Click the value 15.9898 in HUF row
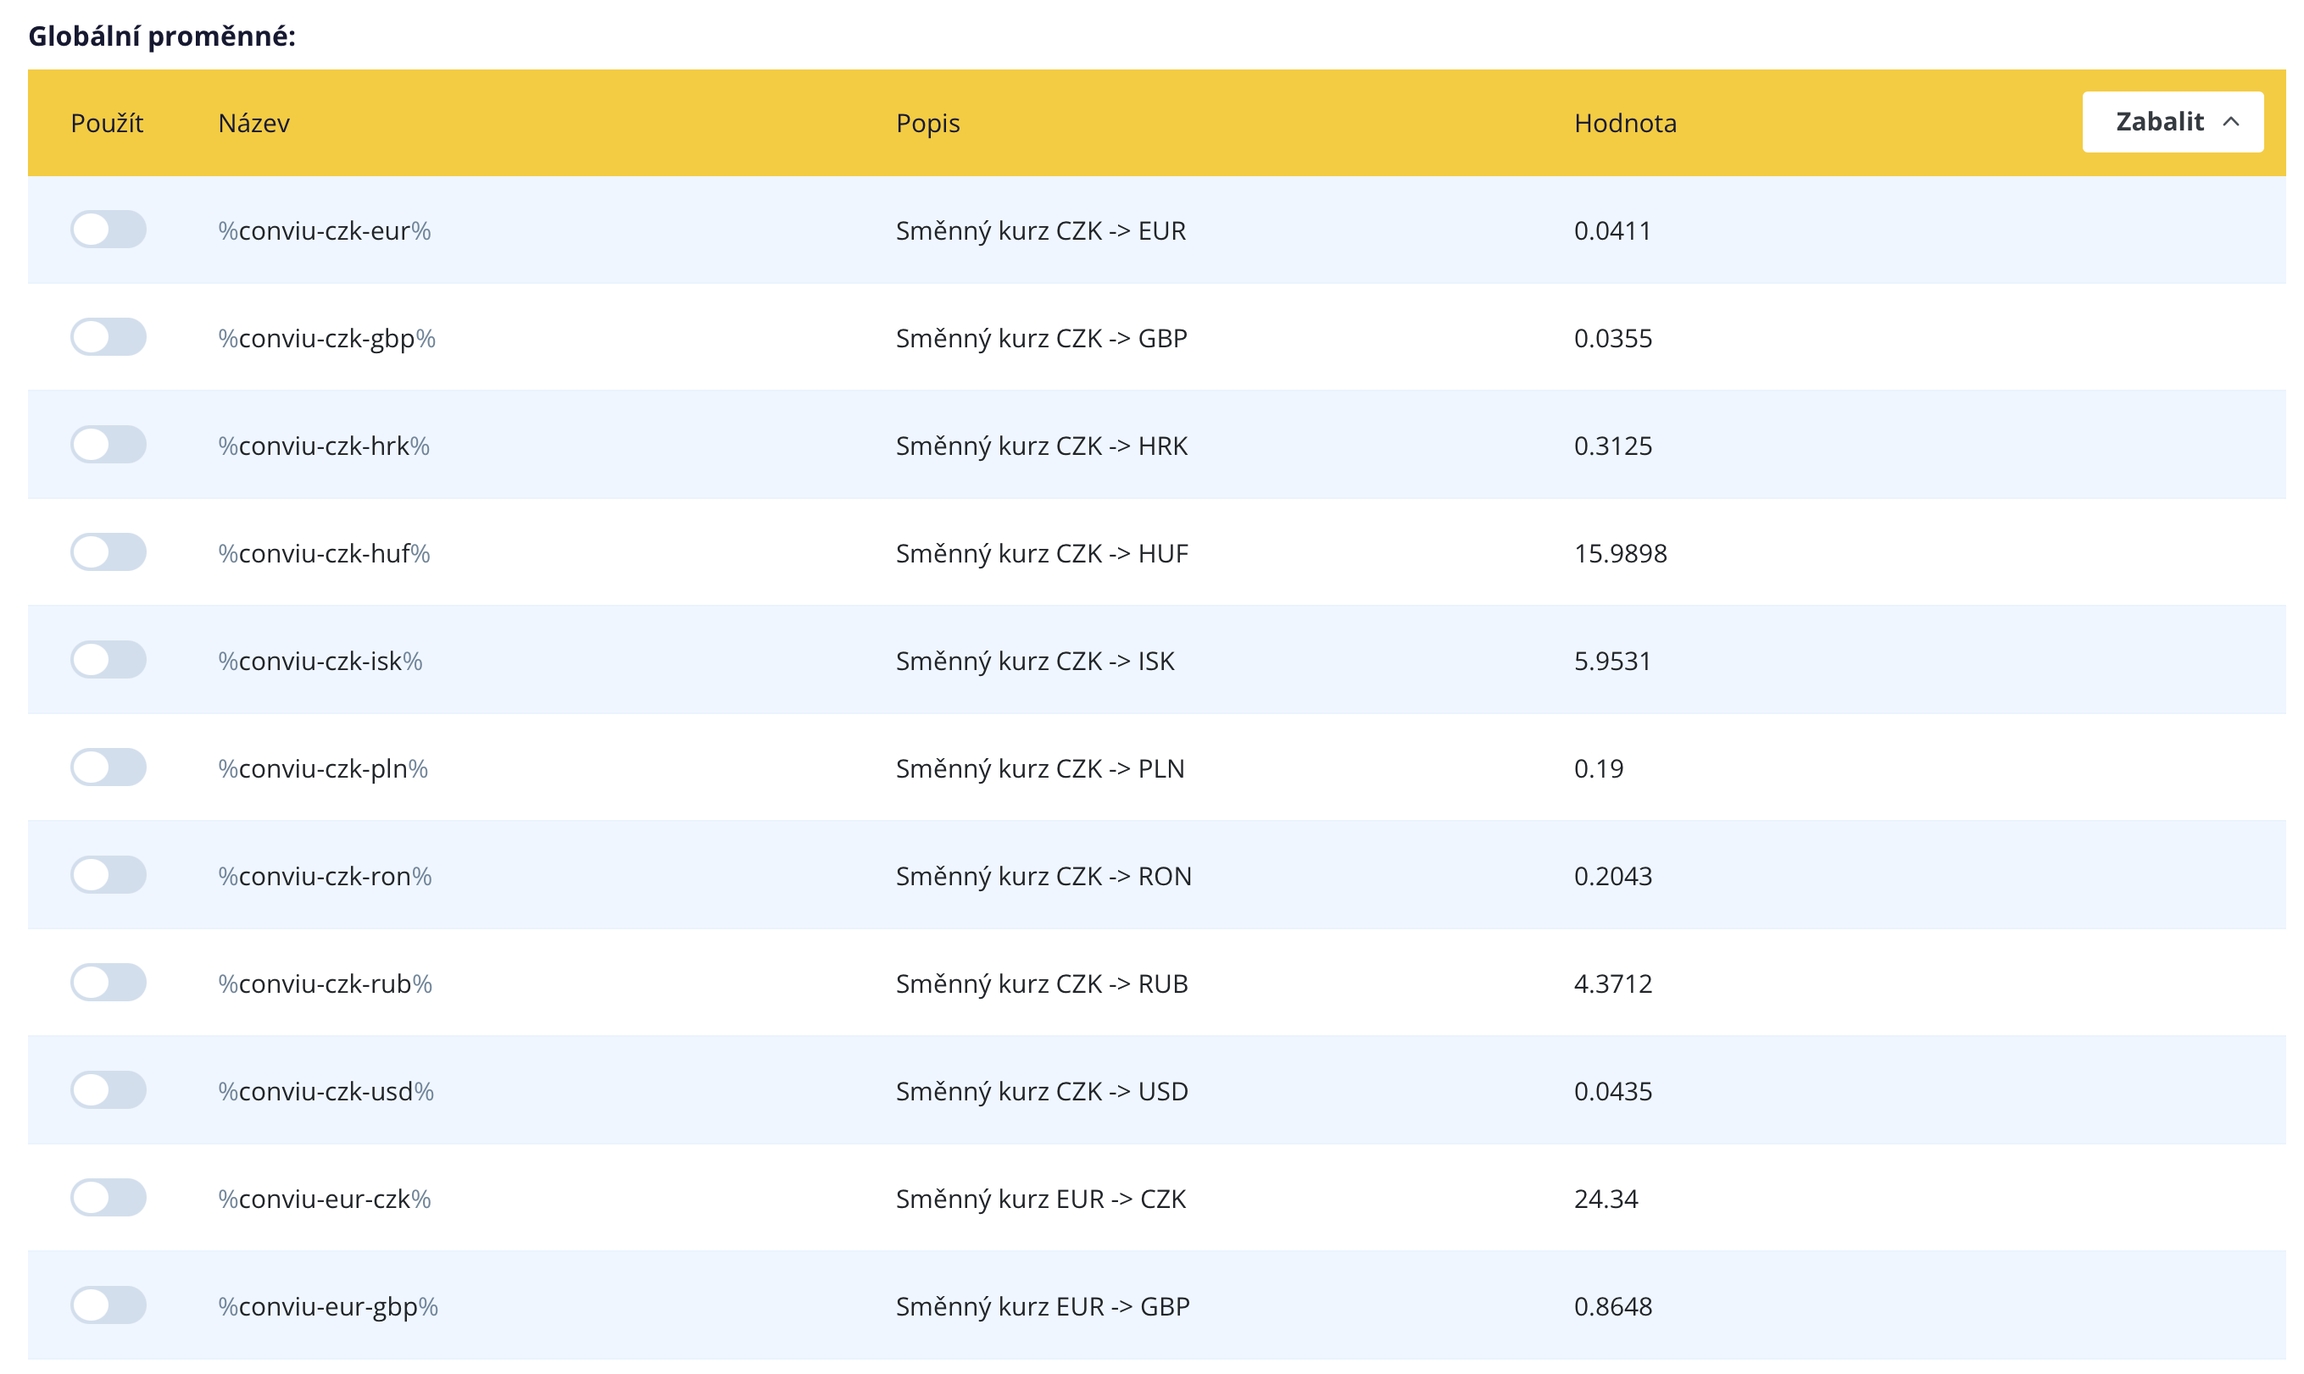Viewport: 2304px width, 1374px height. point(1620,553)
